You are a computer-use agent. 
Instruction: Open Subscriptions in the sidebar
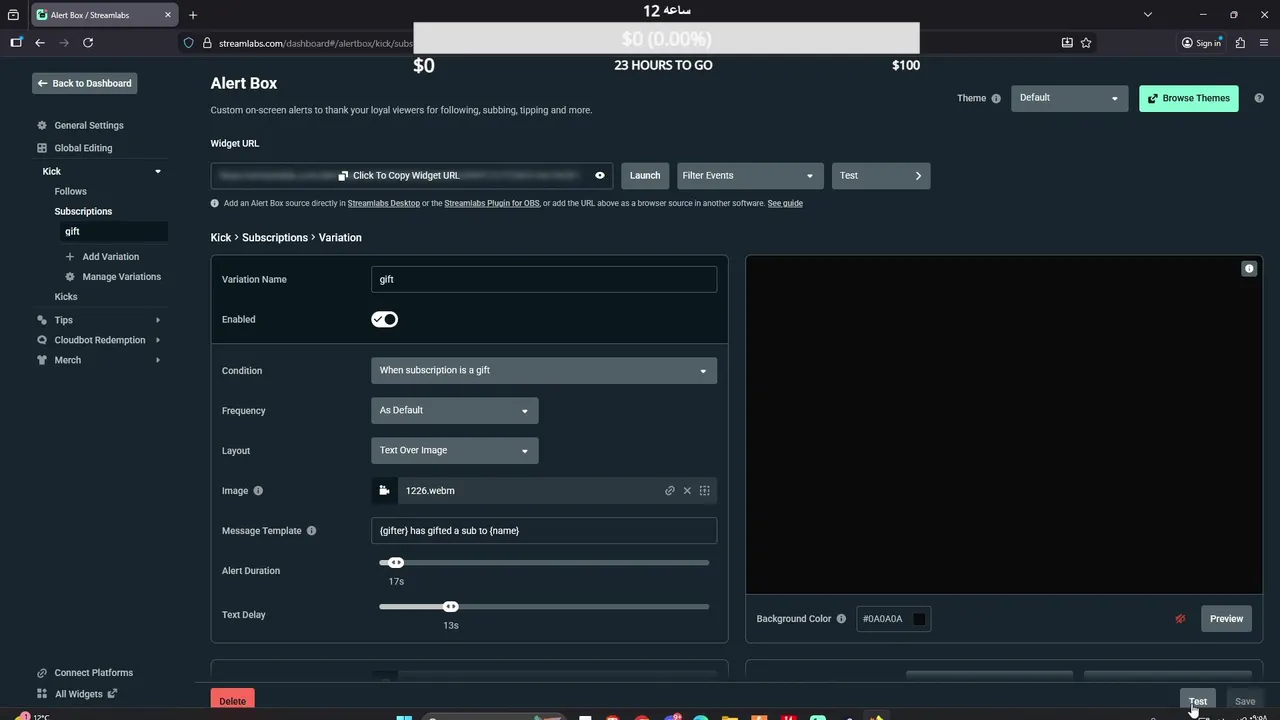[83, 211]
